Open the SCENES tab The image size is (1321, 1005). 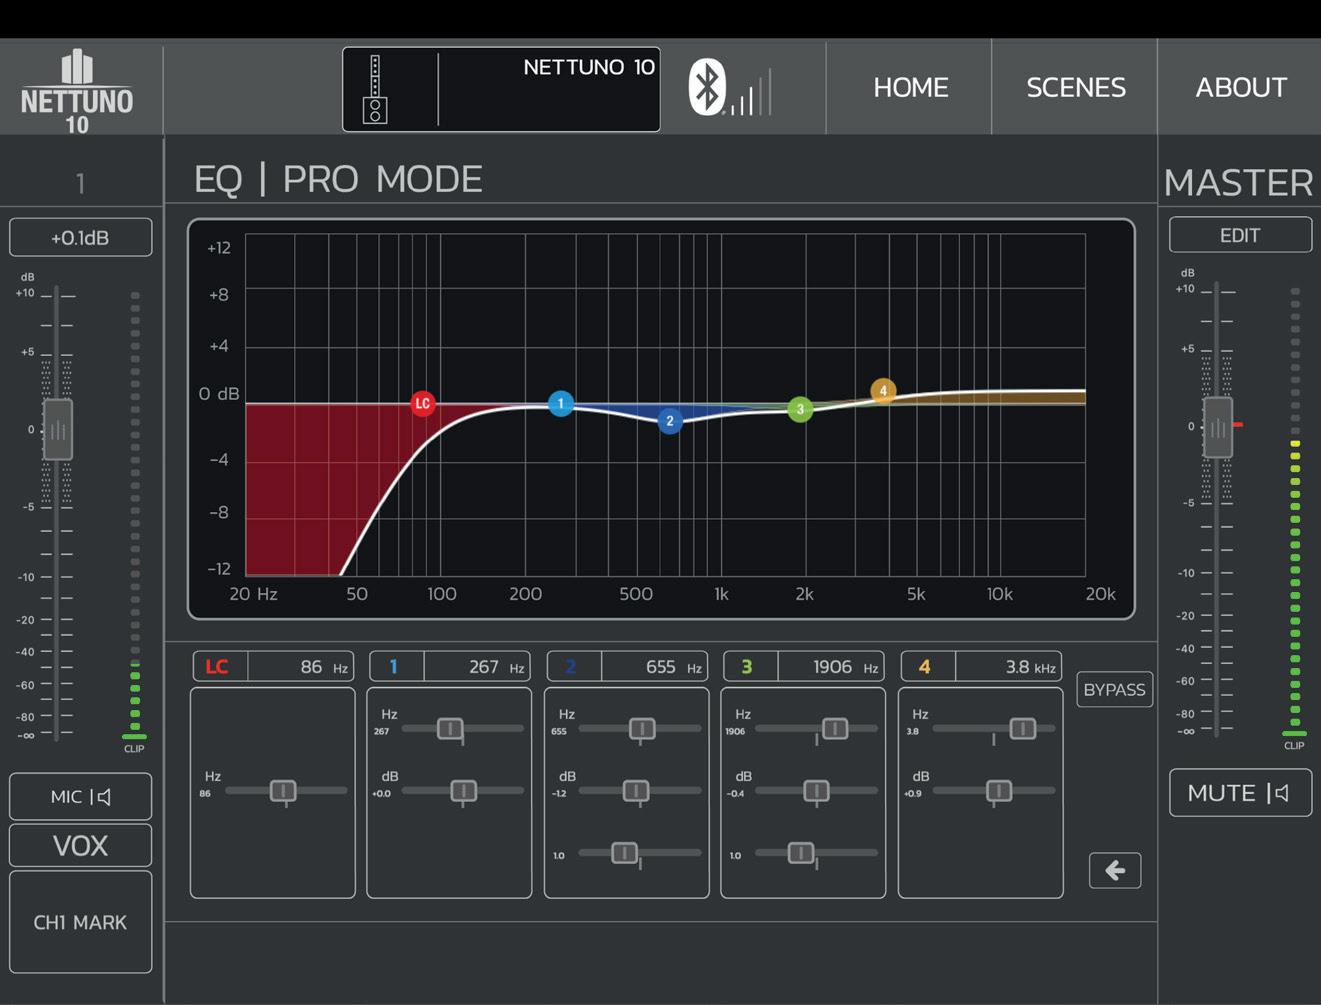[1076, 87]
